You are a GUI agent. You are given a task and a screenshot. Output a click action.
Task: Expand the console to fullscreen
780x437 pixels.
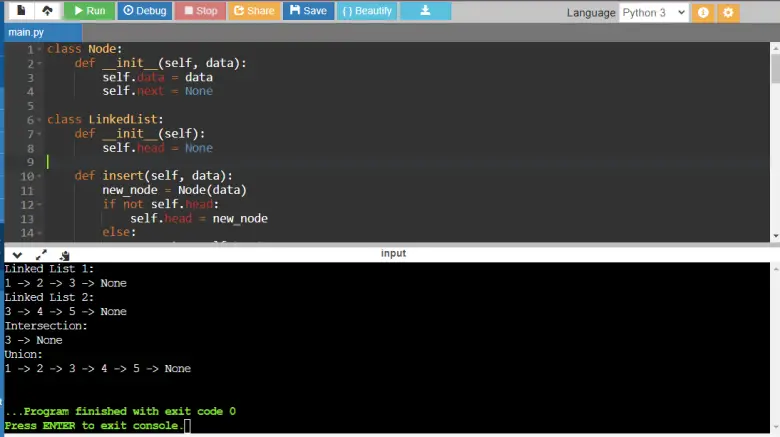coord(41,255)
